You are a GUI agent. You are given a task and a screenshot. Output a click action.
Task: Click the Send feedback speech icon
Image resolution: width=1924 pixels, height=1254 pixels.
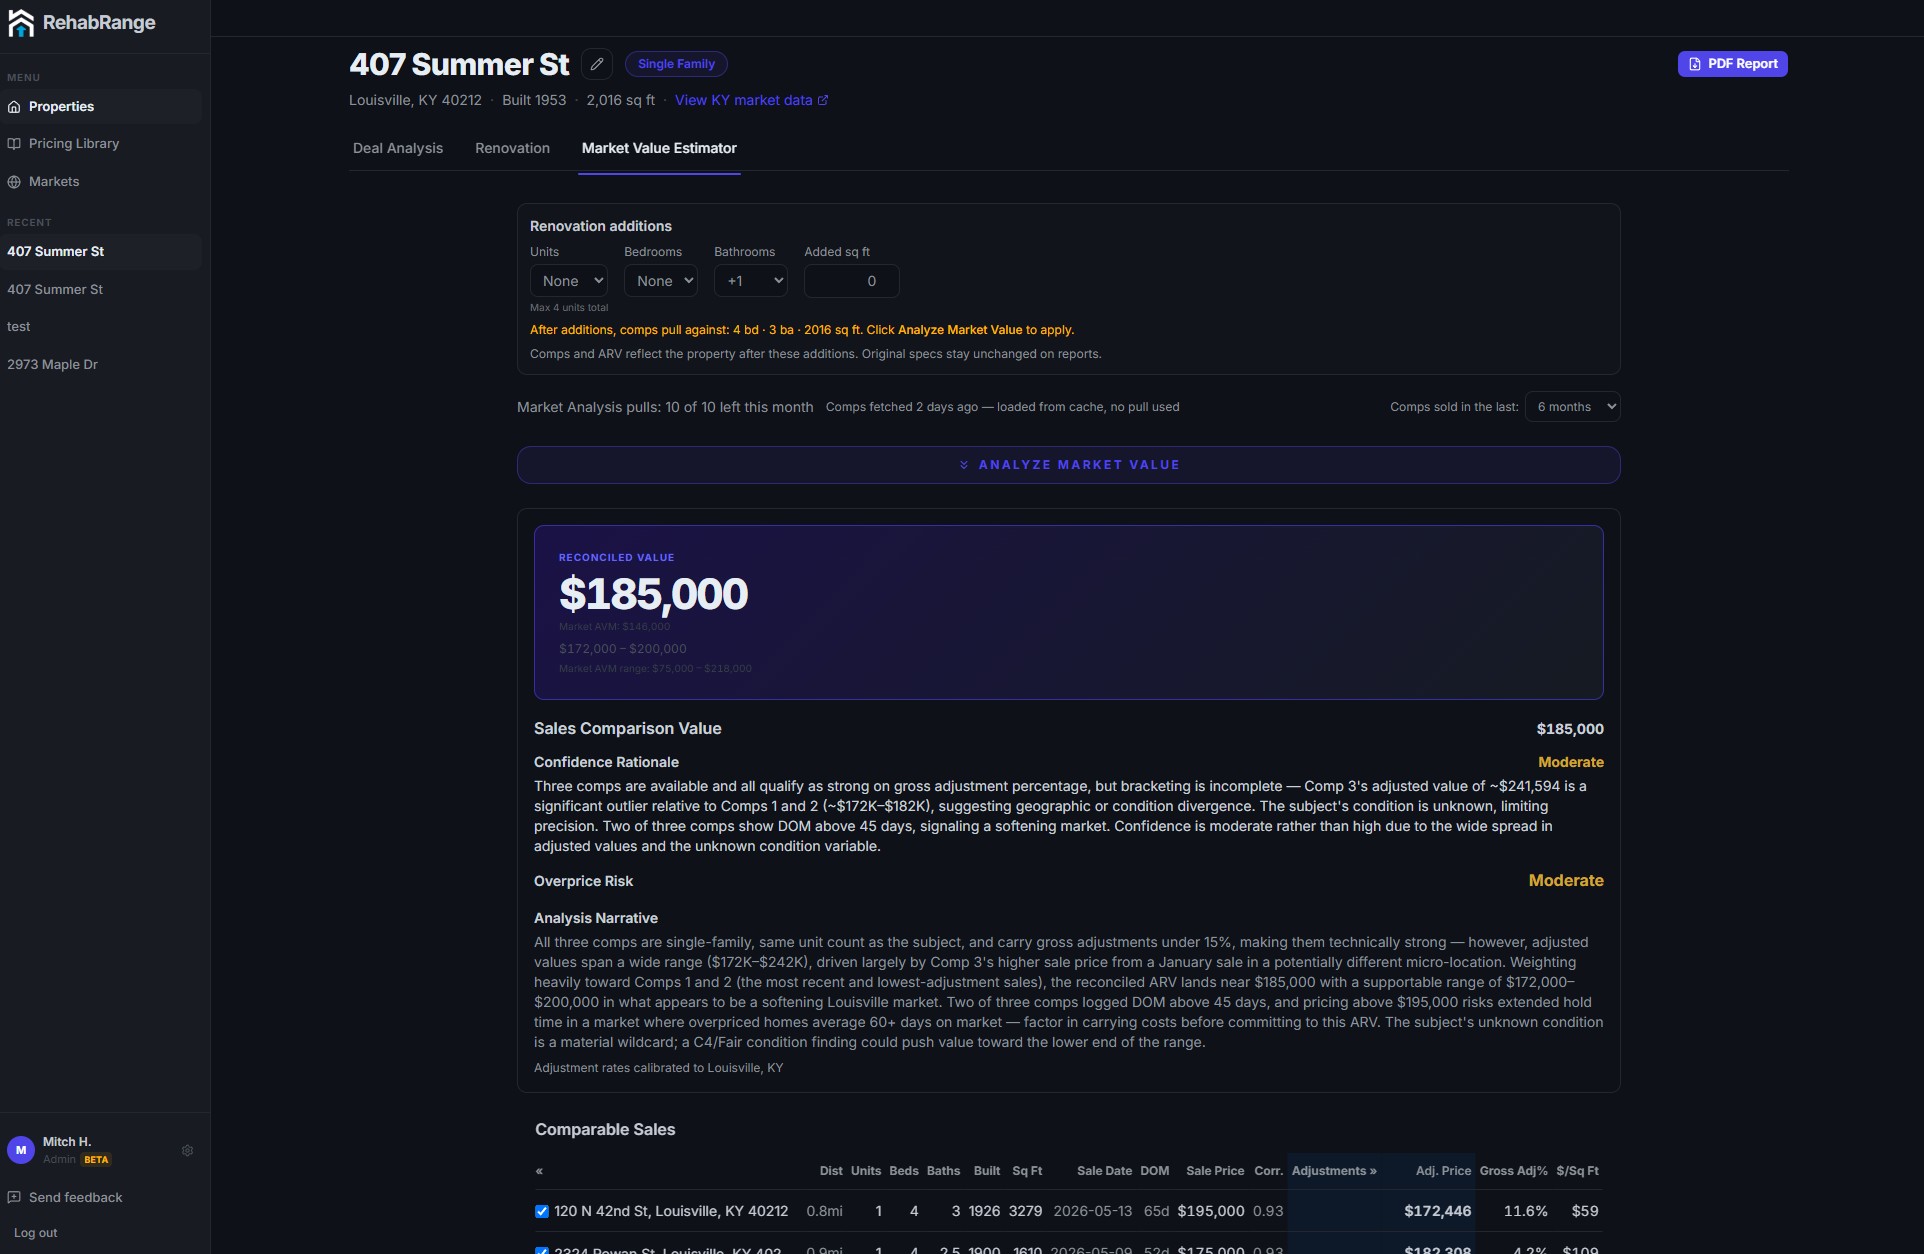tap(14, 1197)
